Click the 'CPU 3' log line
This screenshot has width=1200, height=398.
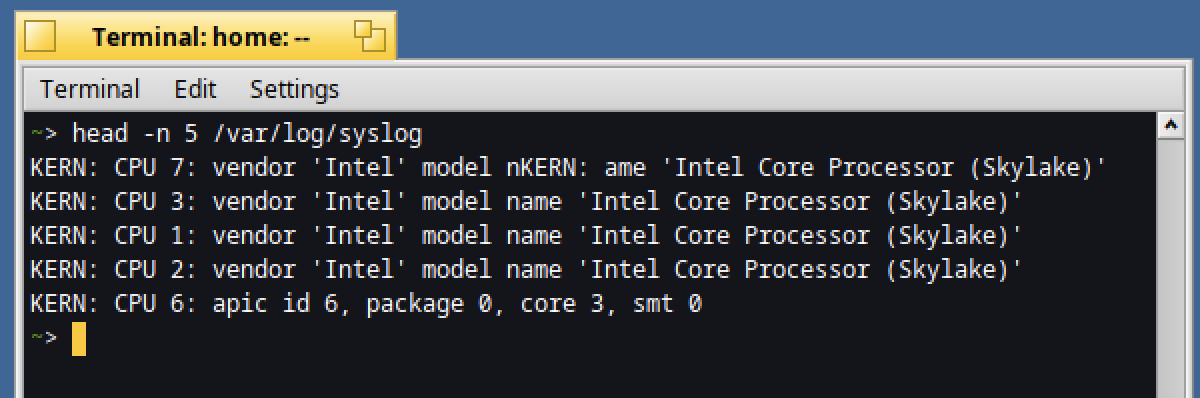click(x=527, y=202)
